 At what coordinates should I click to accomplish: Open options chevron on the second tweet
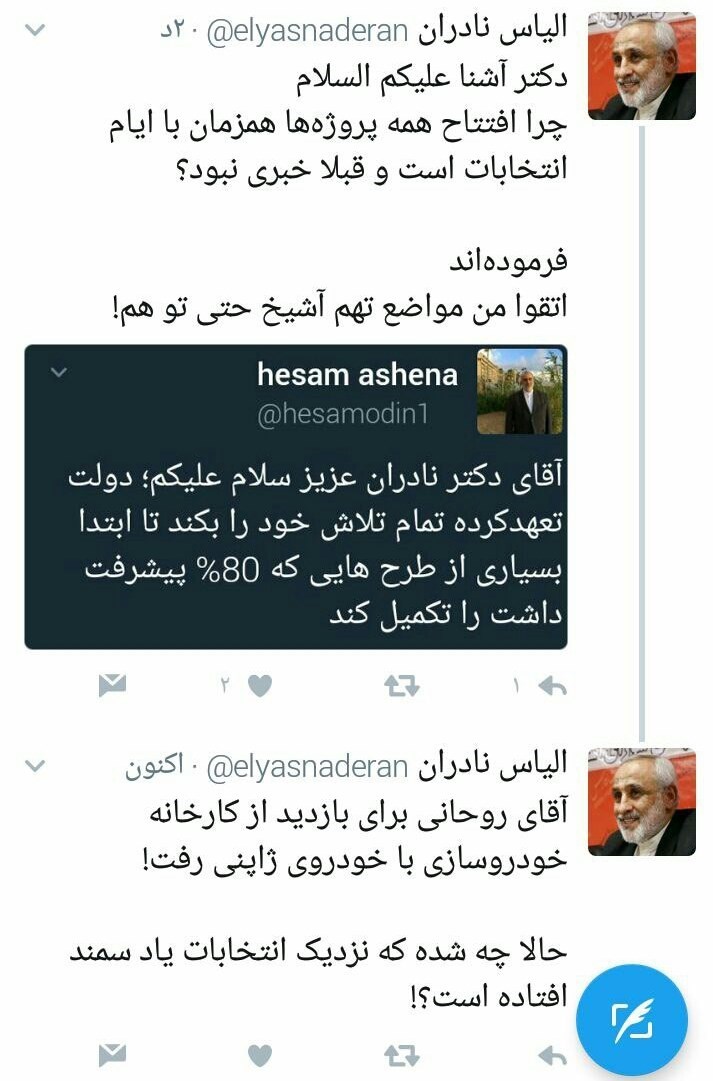tap(34, 765)
